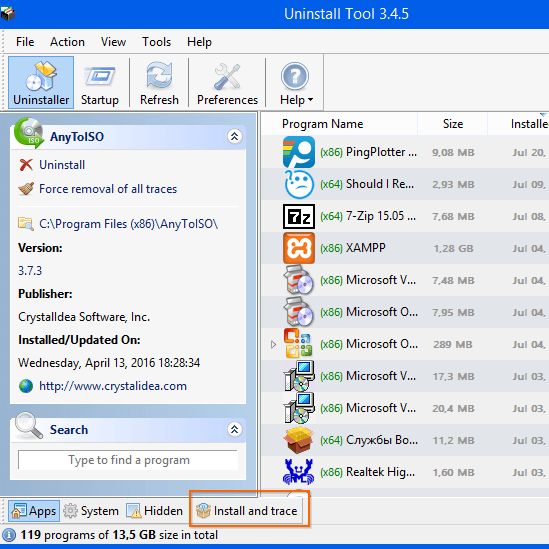Select the 7-Zip 15.05 ... row text
Viewport: 549px width, 549px height.
pyautogui.click(x=368, y=216)
